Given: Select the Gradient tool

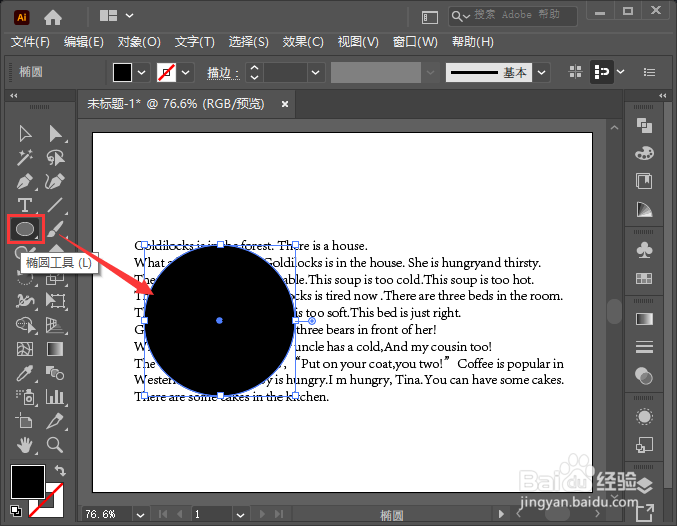Looking at the screenshot, I should click(x=55, y=349).
